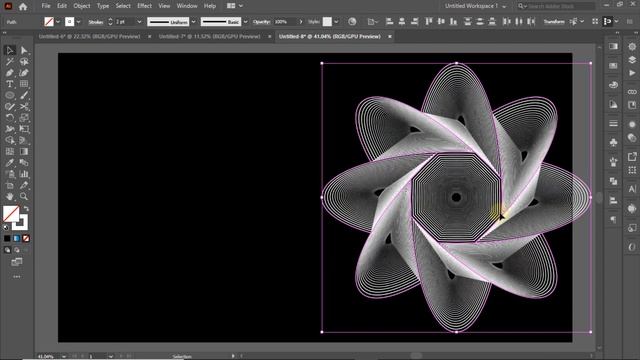Set paint mode to Color
The height and width of the screenshot is (360, 640).
[7, 238]
